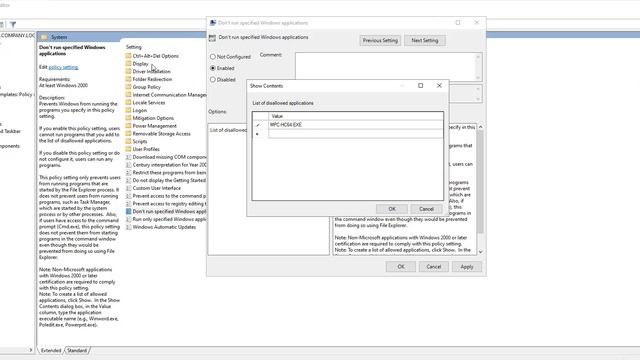Click the empty new value row cell

356,133
